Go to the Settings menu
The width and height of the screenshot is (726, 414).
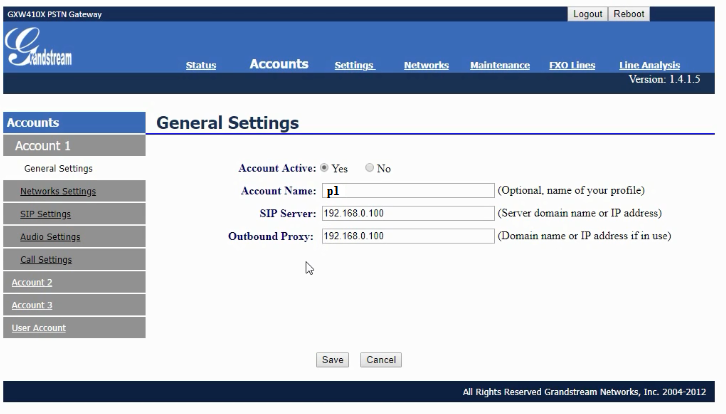click(x=354, y=66)
